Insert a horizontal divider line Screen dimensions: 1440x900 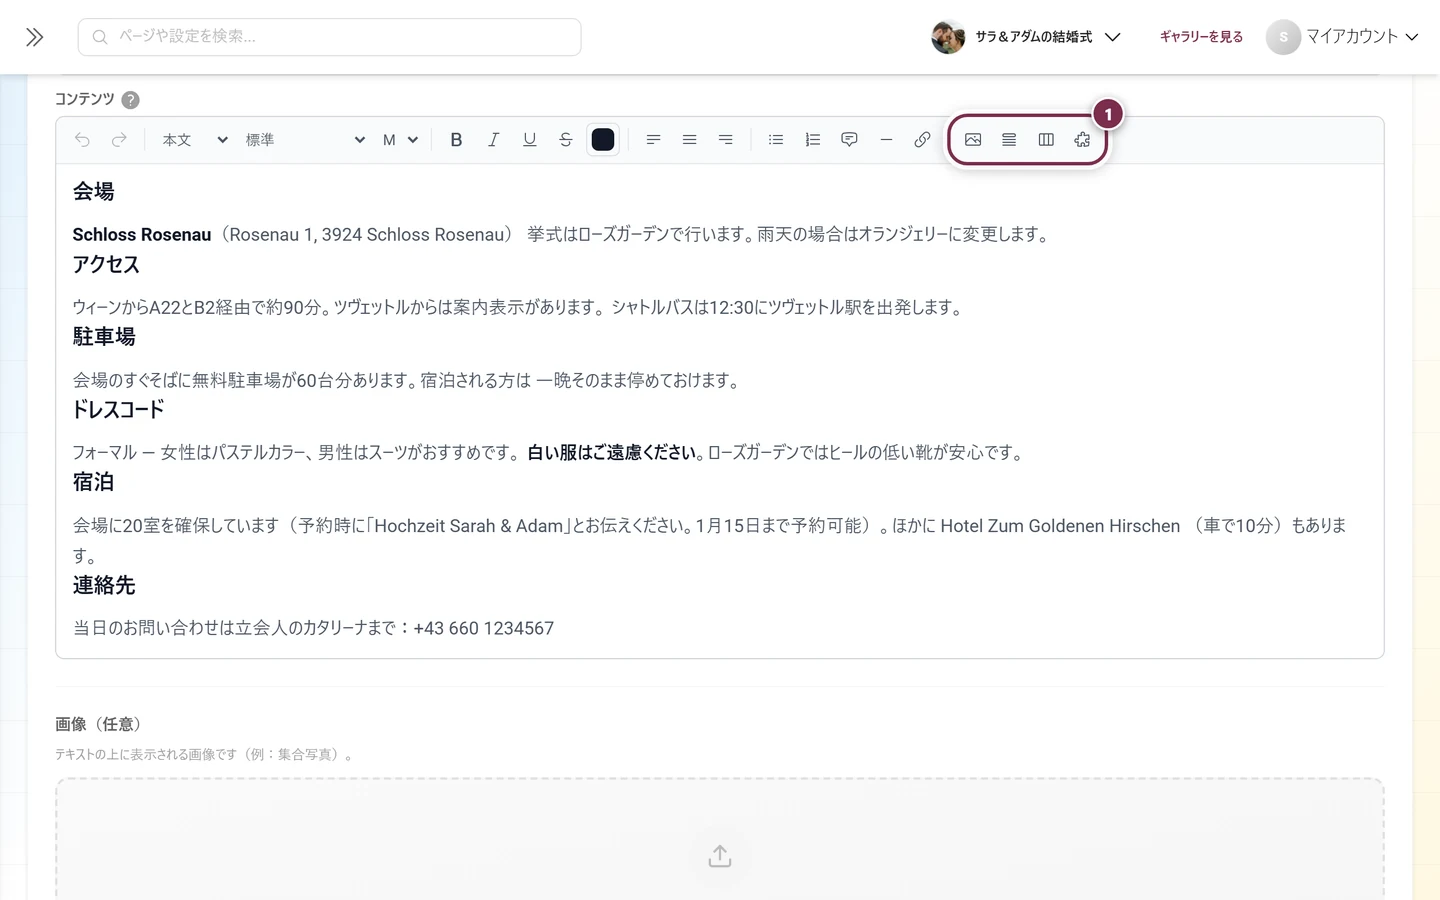[x=886, y=140]
